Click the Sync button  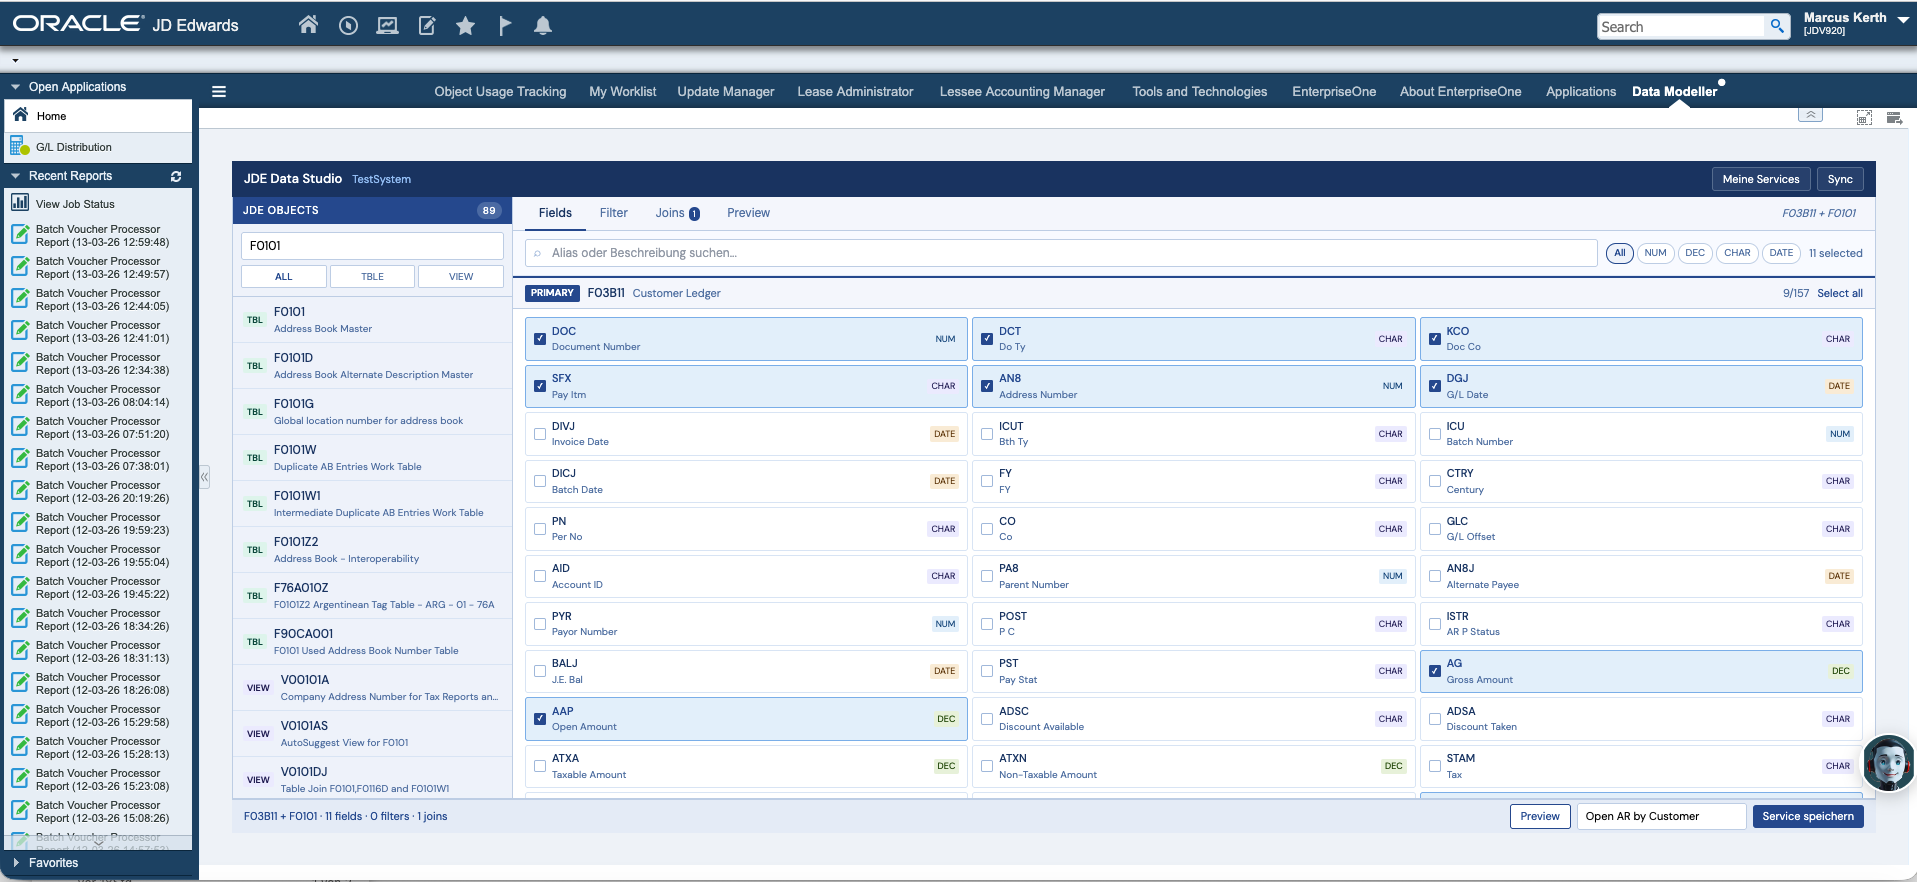1840,179
